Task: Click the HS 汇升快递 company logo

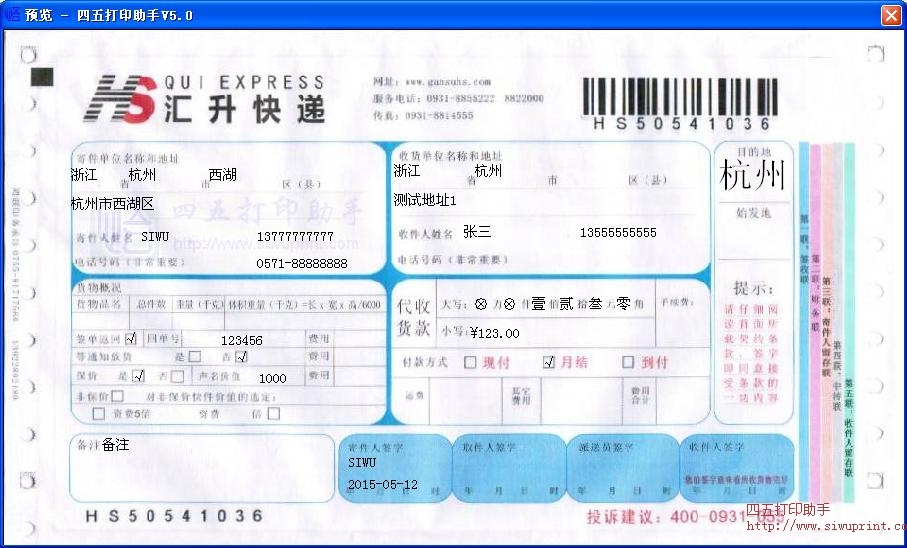Action: pyautogui.click(x=205, y=99)
